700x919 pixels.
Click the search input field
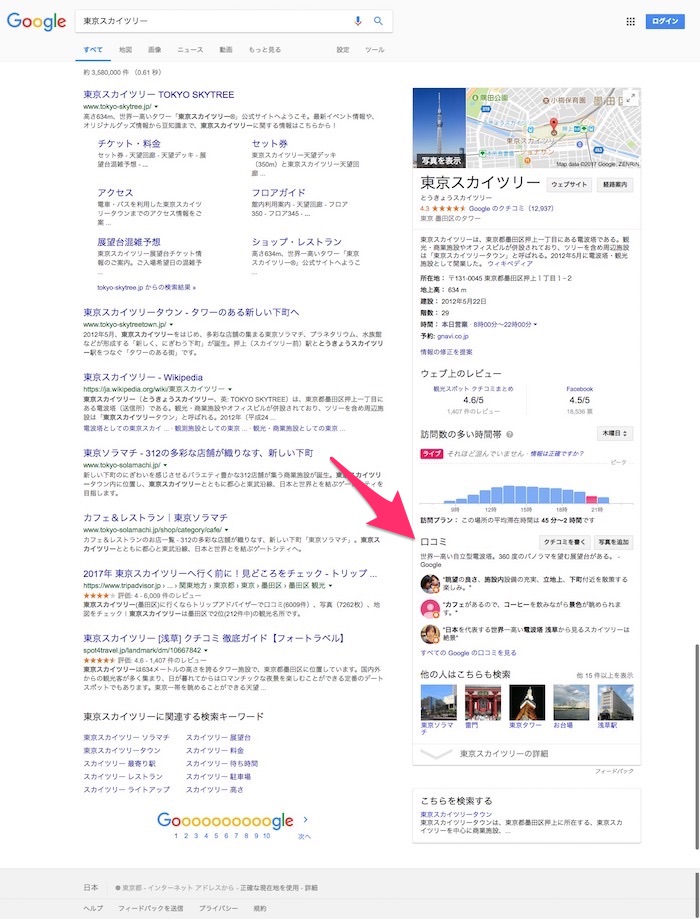[210, 21]
